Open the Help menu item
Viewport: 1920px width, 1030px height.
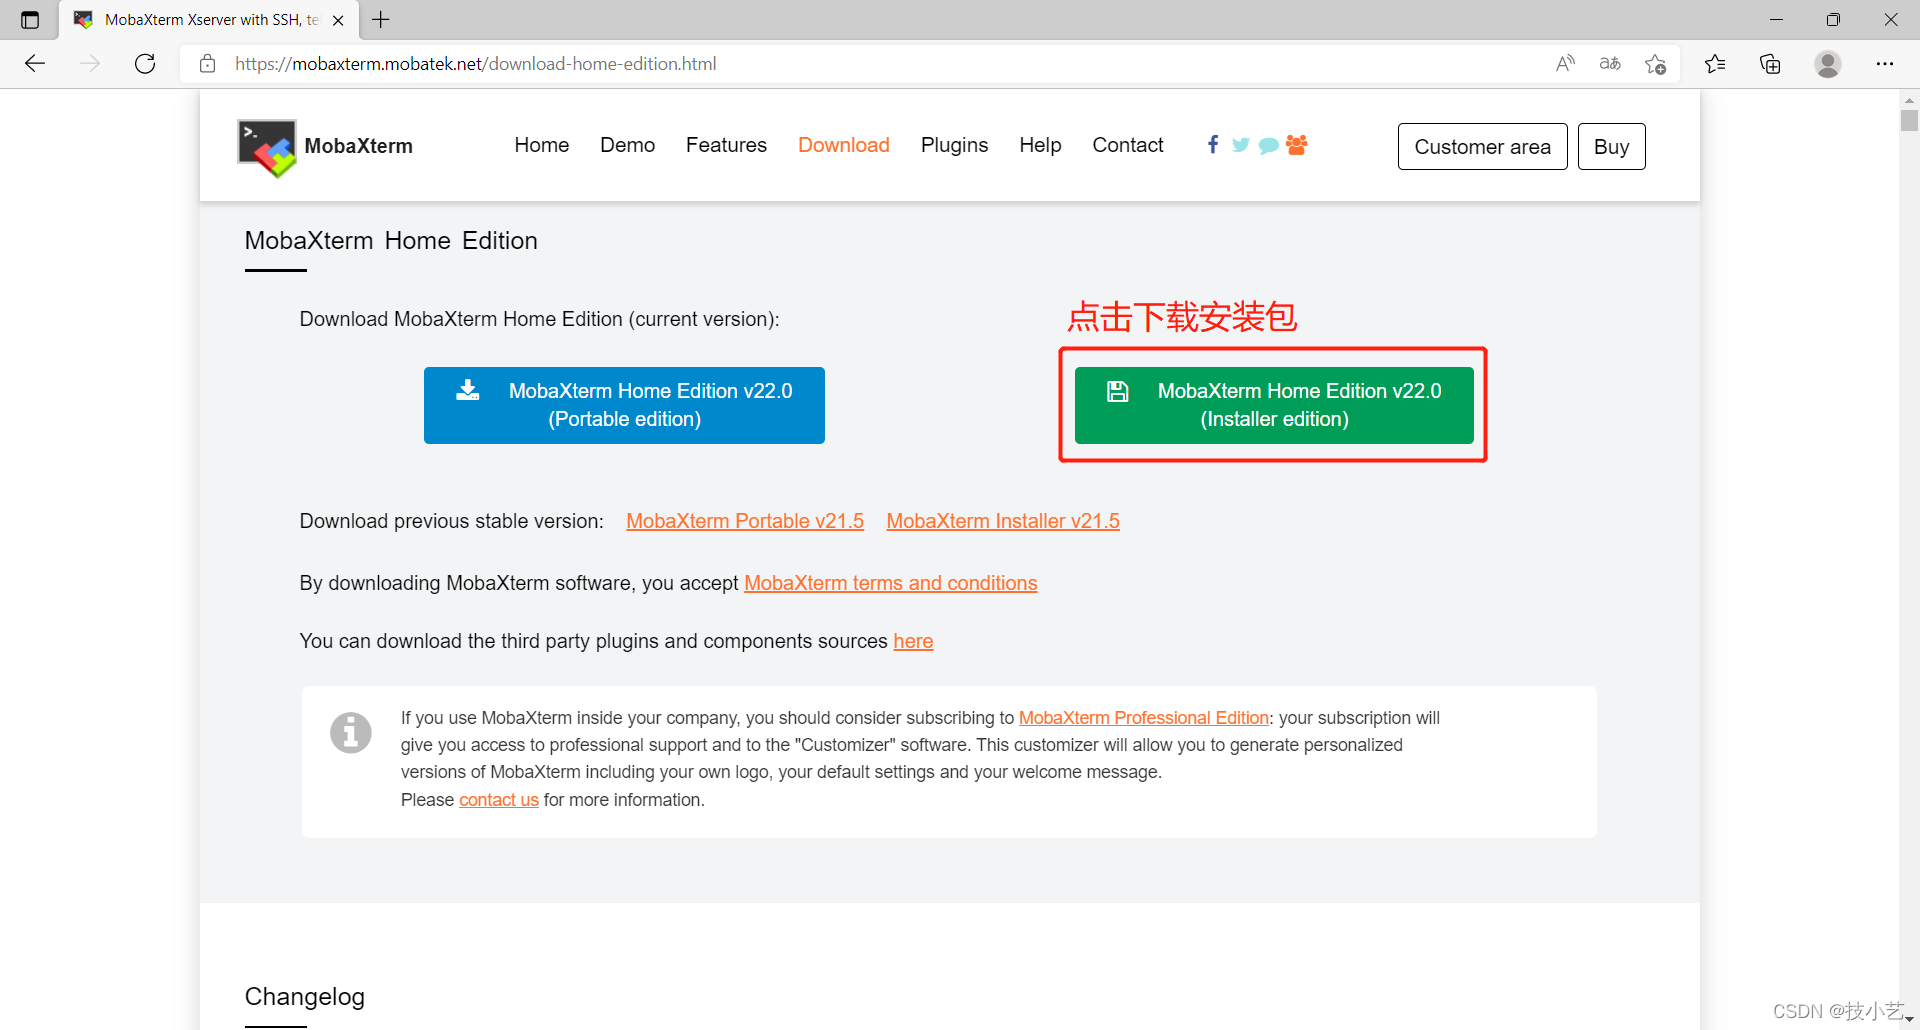point(1040,145)
